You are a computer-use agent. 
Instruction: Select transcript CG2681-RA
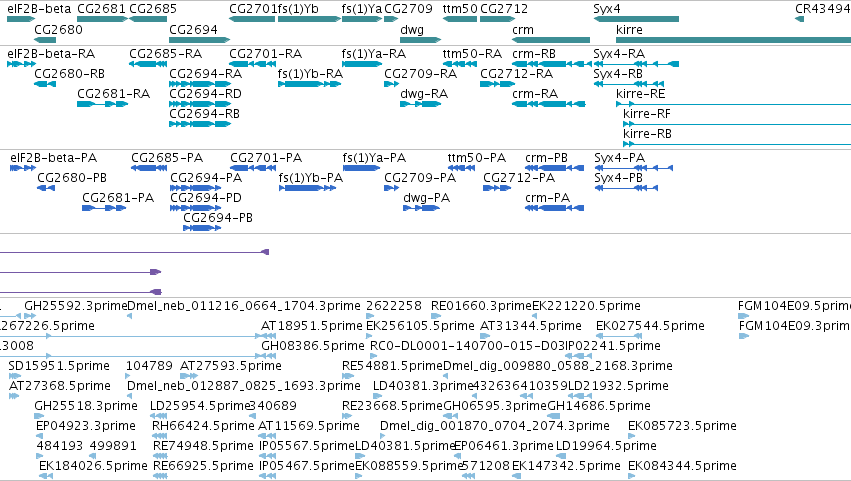point(113,94)
